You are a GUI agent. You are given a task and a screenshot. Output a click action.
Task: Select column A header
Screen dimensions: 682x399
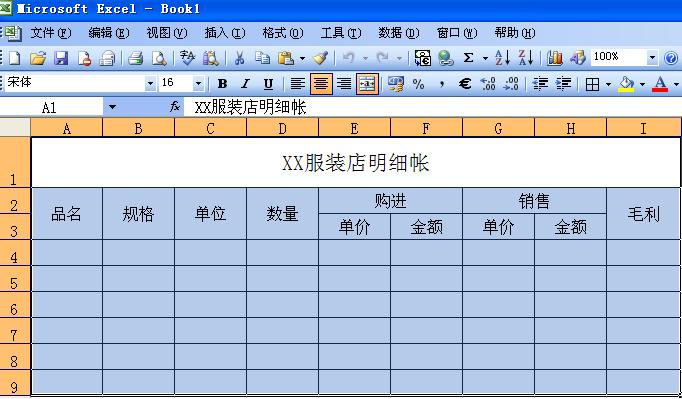coord(67,128)
